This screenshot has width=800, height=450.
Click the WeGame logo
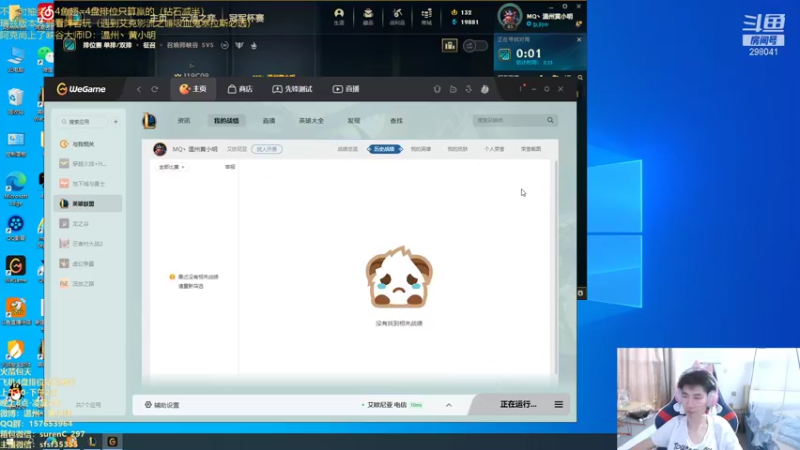coord(81,89)
